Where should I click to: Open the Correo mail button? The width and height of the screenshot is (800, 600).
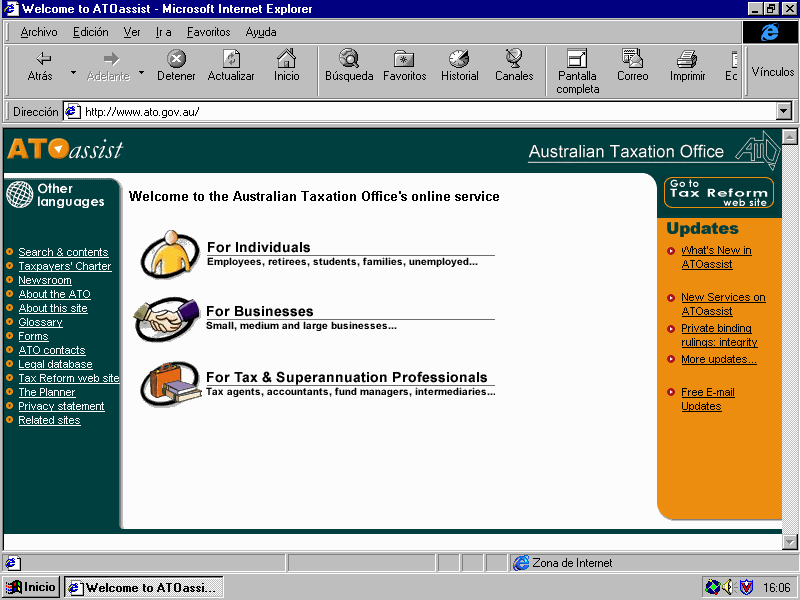coord(633,66)
